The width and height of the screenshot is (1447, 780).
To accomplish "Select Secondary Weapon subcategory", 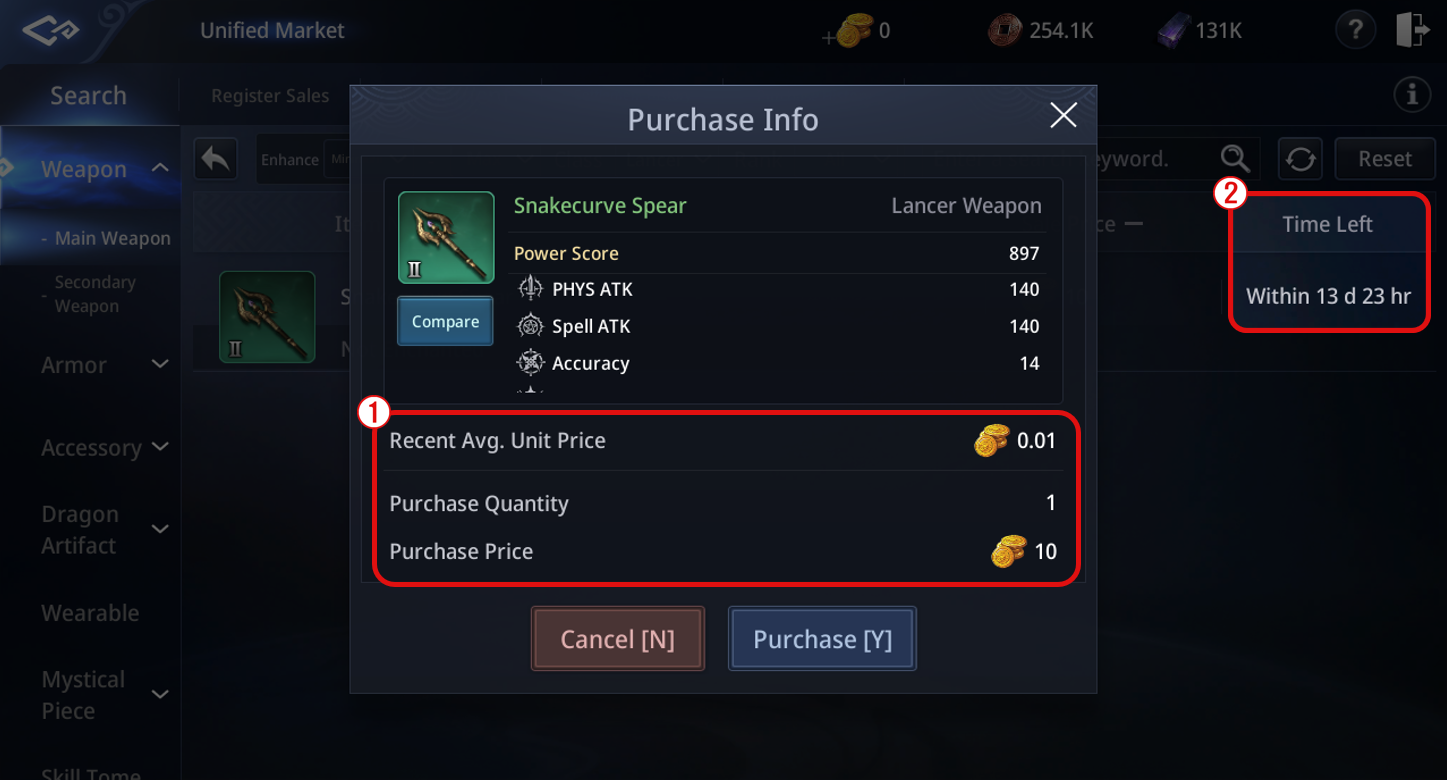I will [95, 294].
